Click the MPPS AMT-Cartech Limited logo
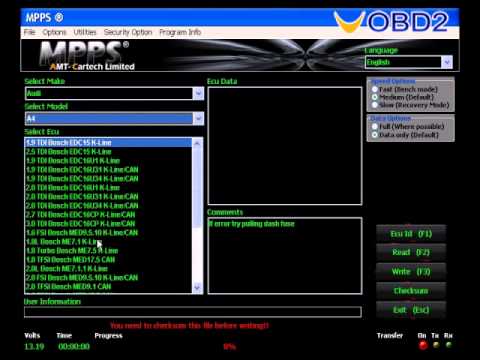The width and height of the screenshot is (480, 360). pos(87,56)
